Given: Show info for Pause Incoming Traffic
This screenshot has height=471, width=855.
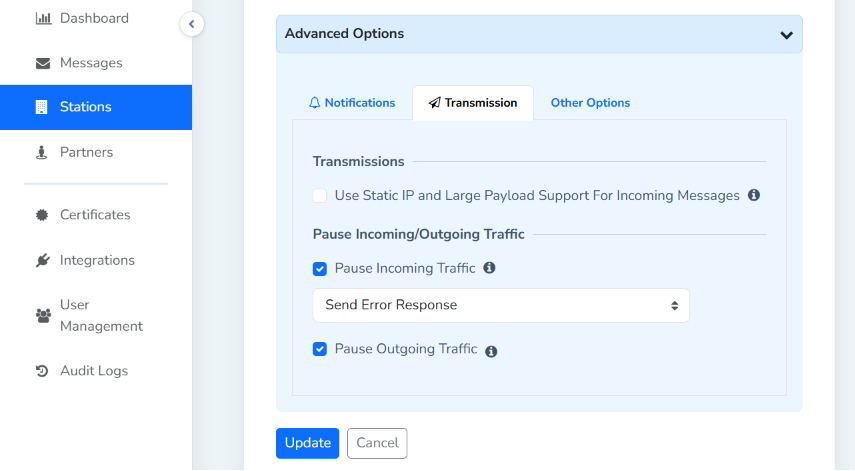Looking at the screenshot, I should pyautogui.click(x=489, y=268).
